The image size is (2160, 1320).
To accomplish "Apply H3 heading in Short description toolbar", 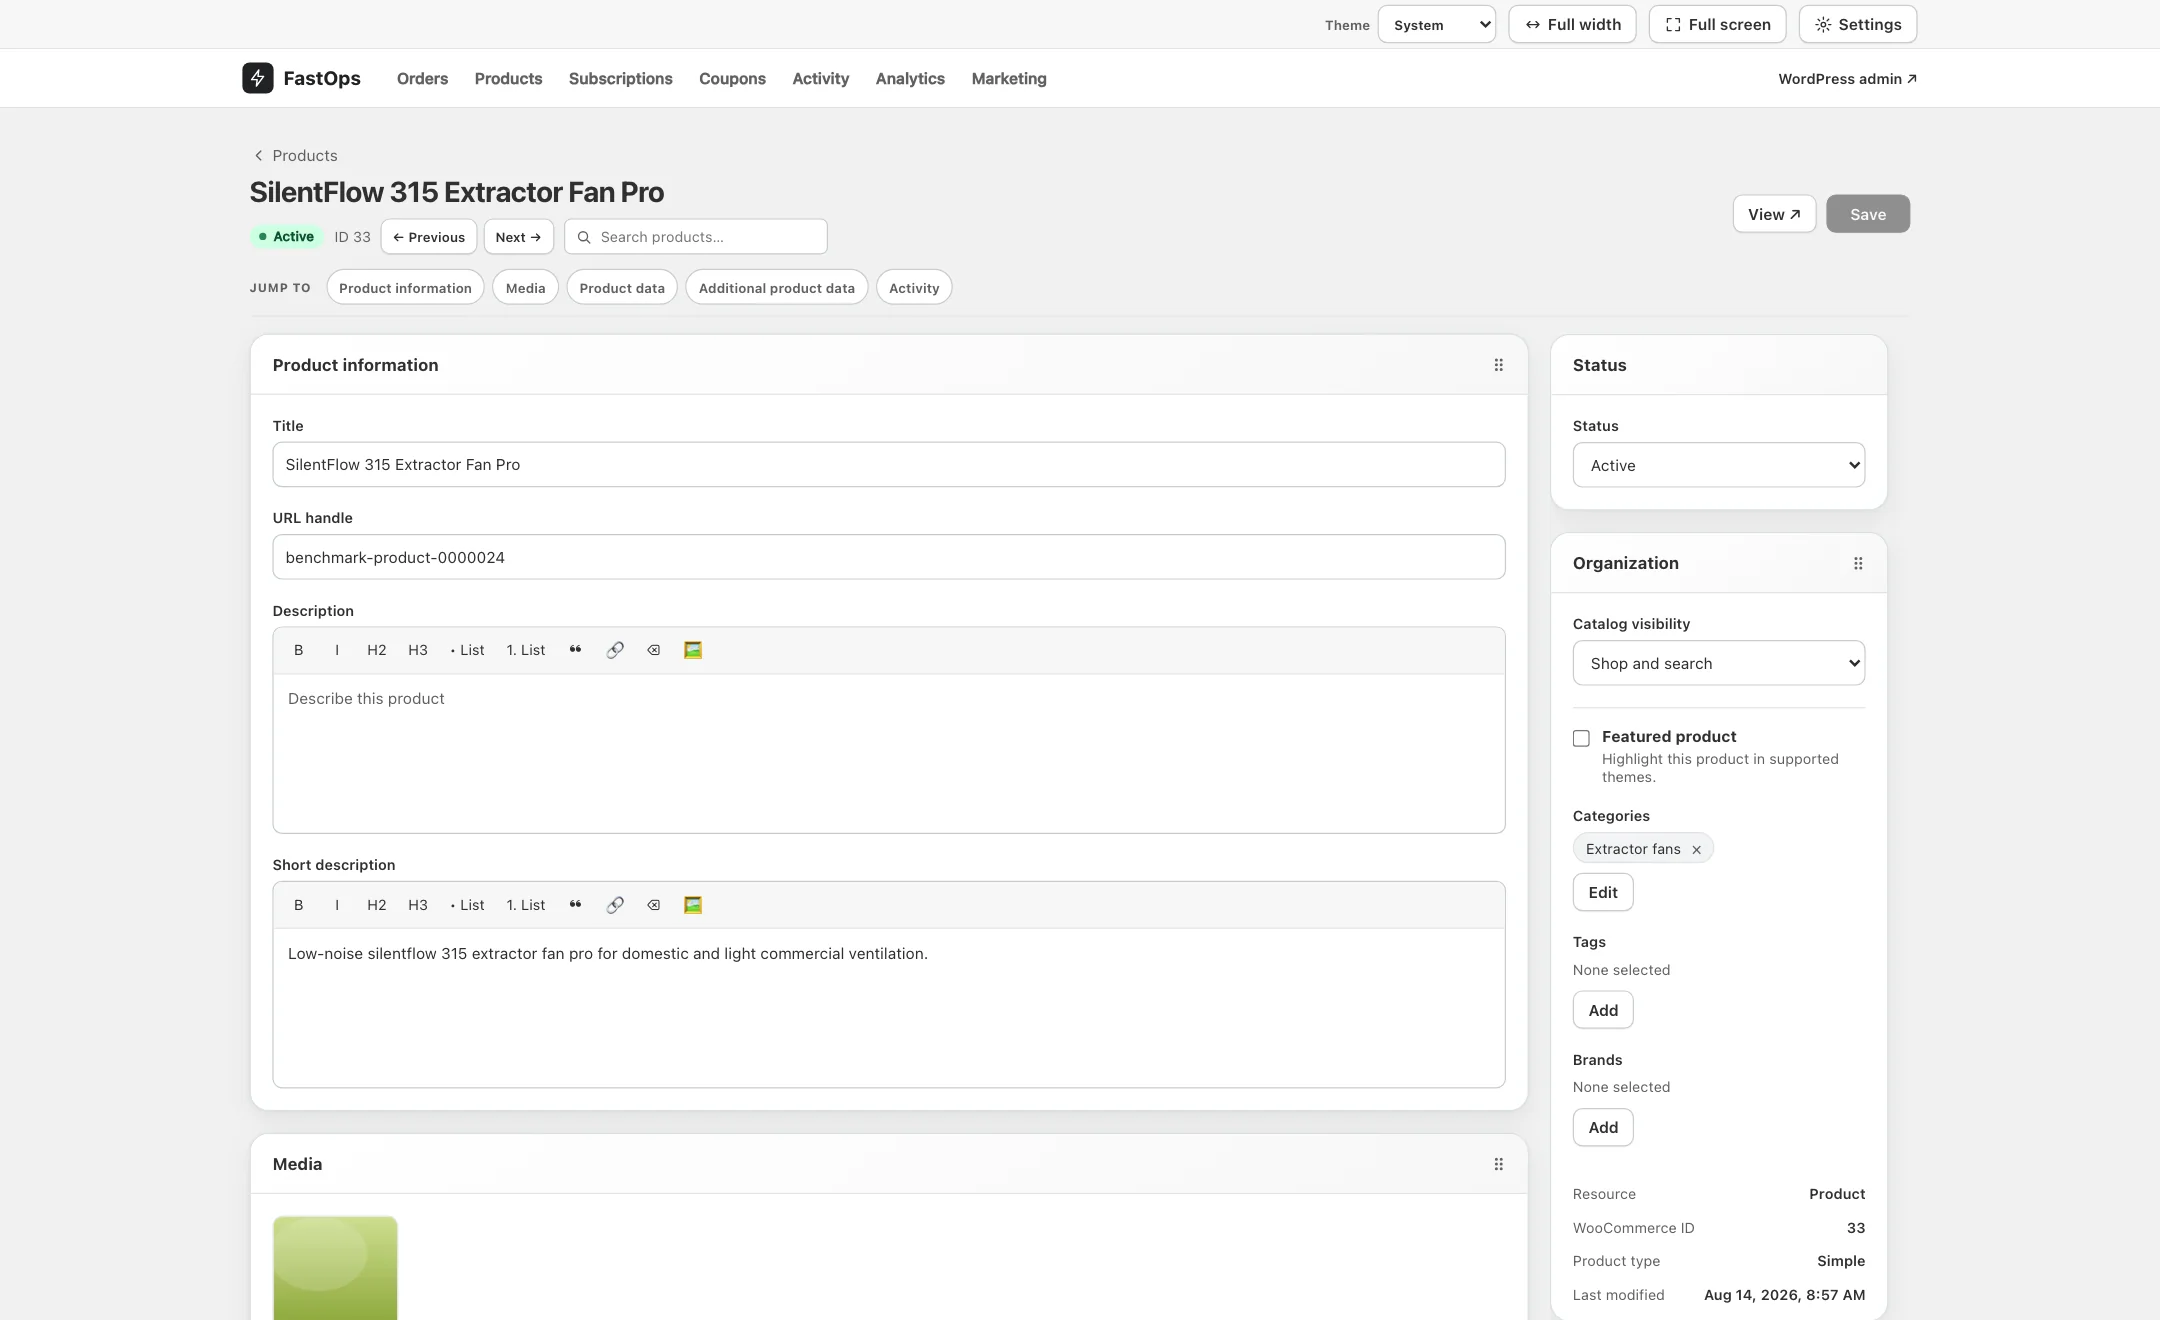I will pos(418,905).
